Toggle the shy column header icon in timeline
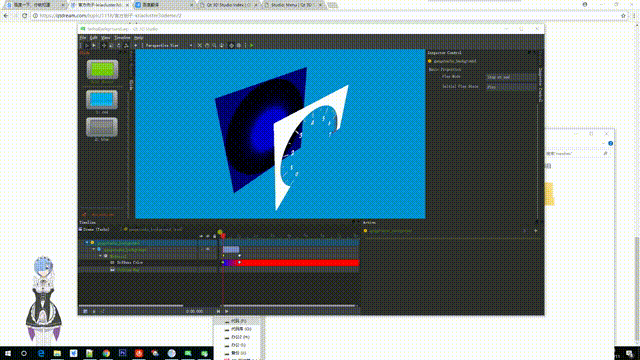This screenshot has width=640, height=360. click(x=202, y=236)
